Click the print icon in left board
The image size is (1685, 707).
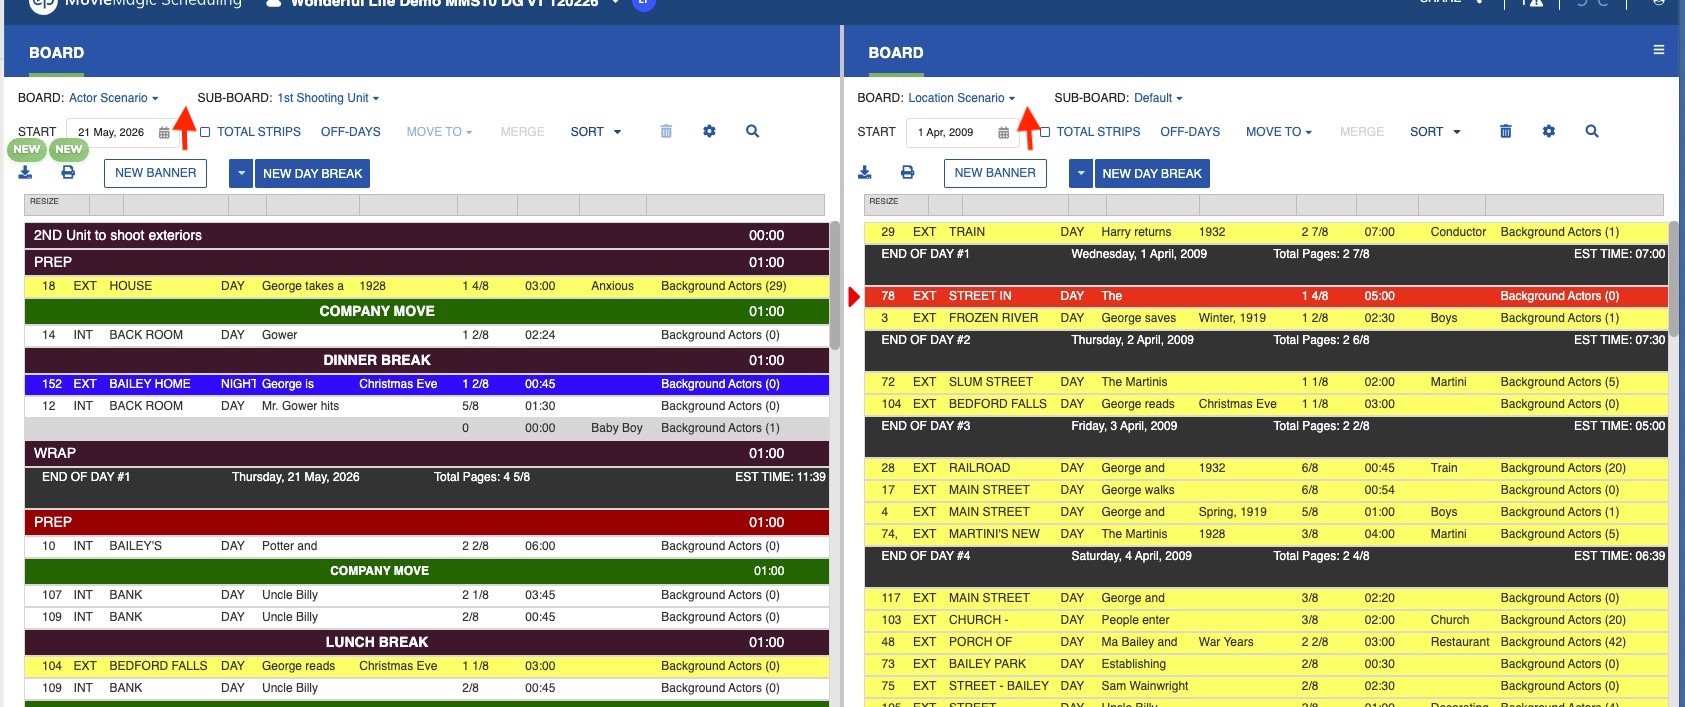click(68, 173)
